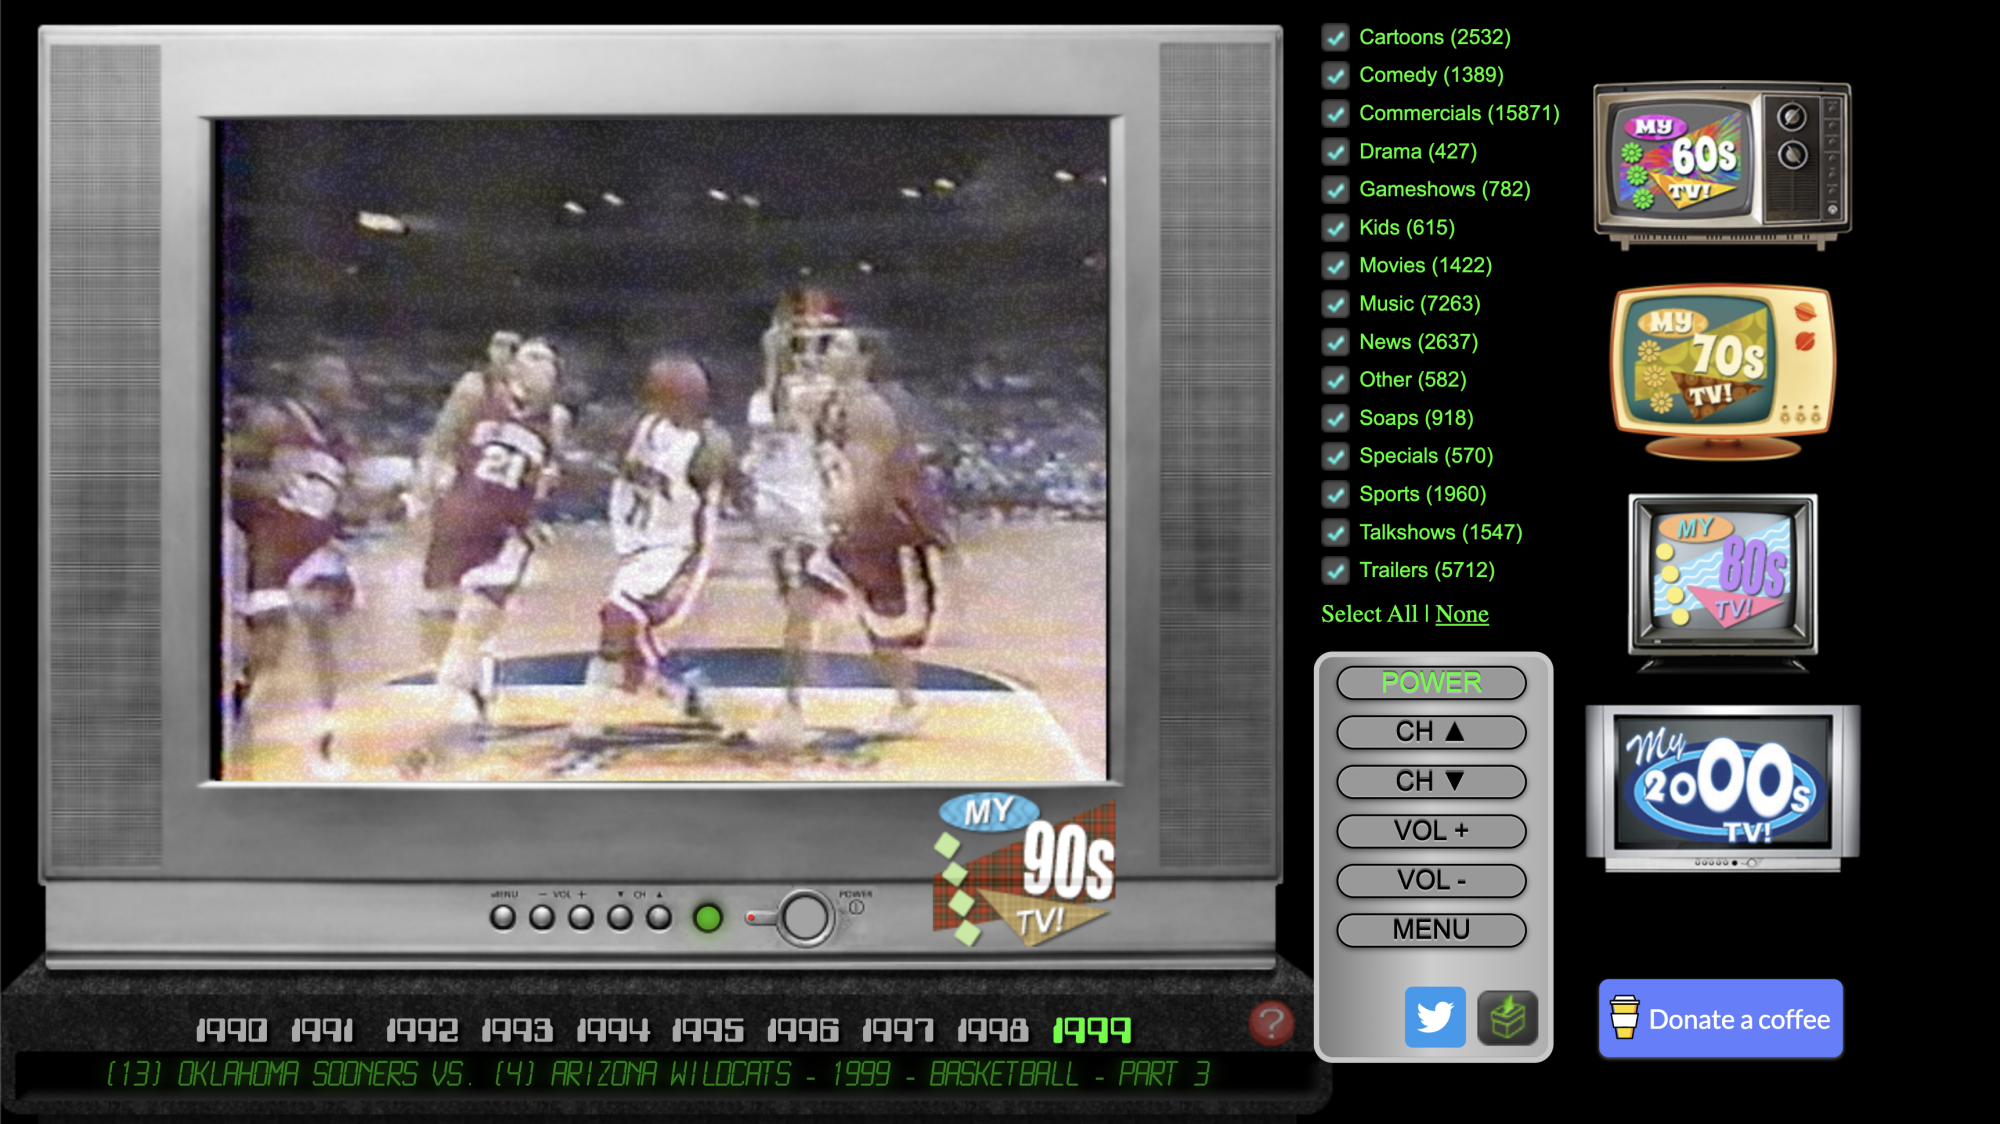Viewport: 2000px width, 1124px height.
Task: Select the highlighted year 1999
Action: pyautogui.click(x=1092, y=1030)
